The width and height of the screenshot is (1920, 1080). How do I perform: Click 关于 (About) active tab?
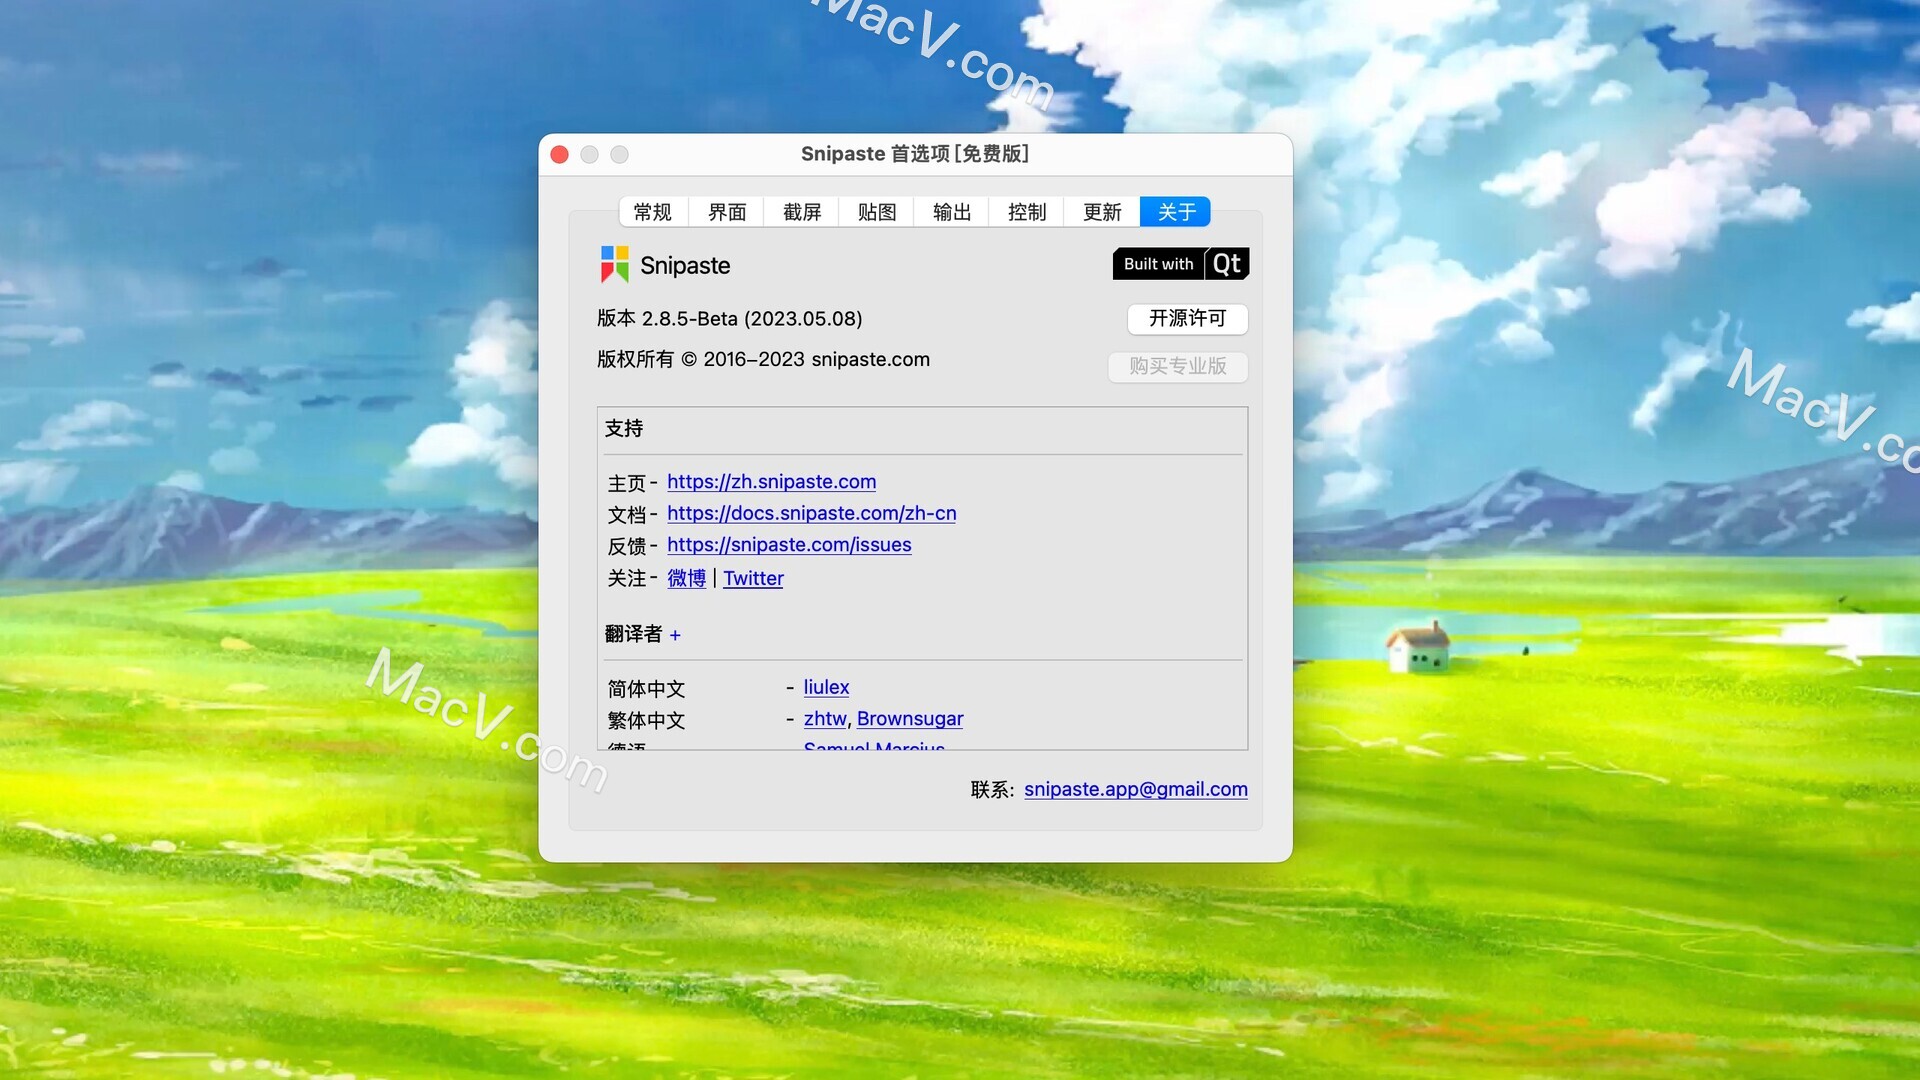1174,211
